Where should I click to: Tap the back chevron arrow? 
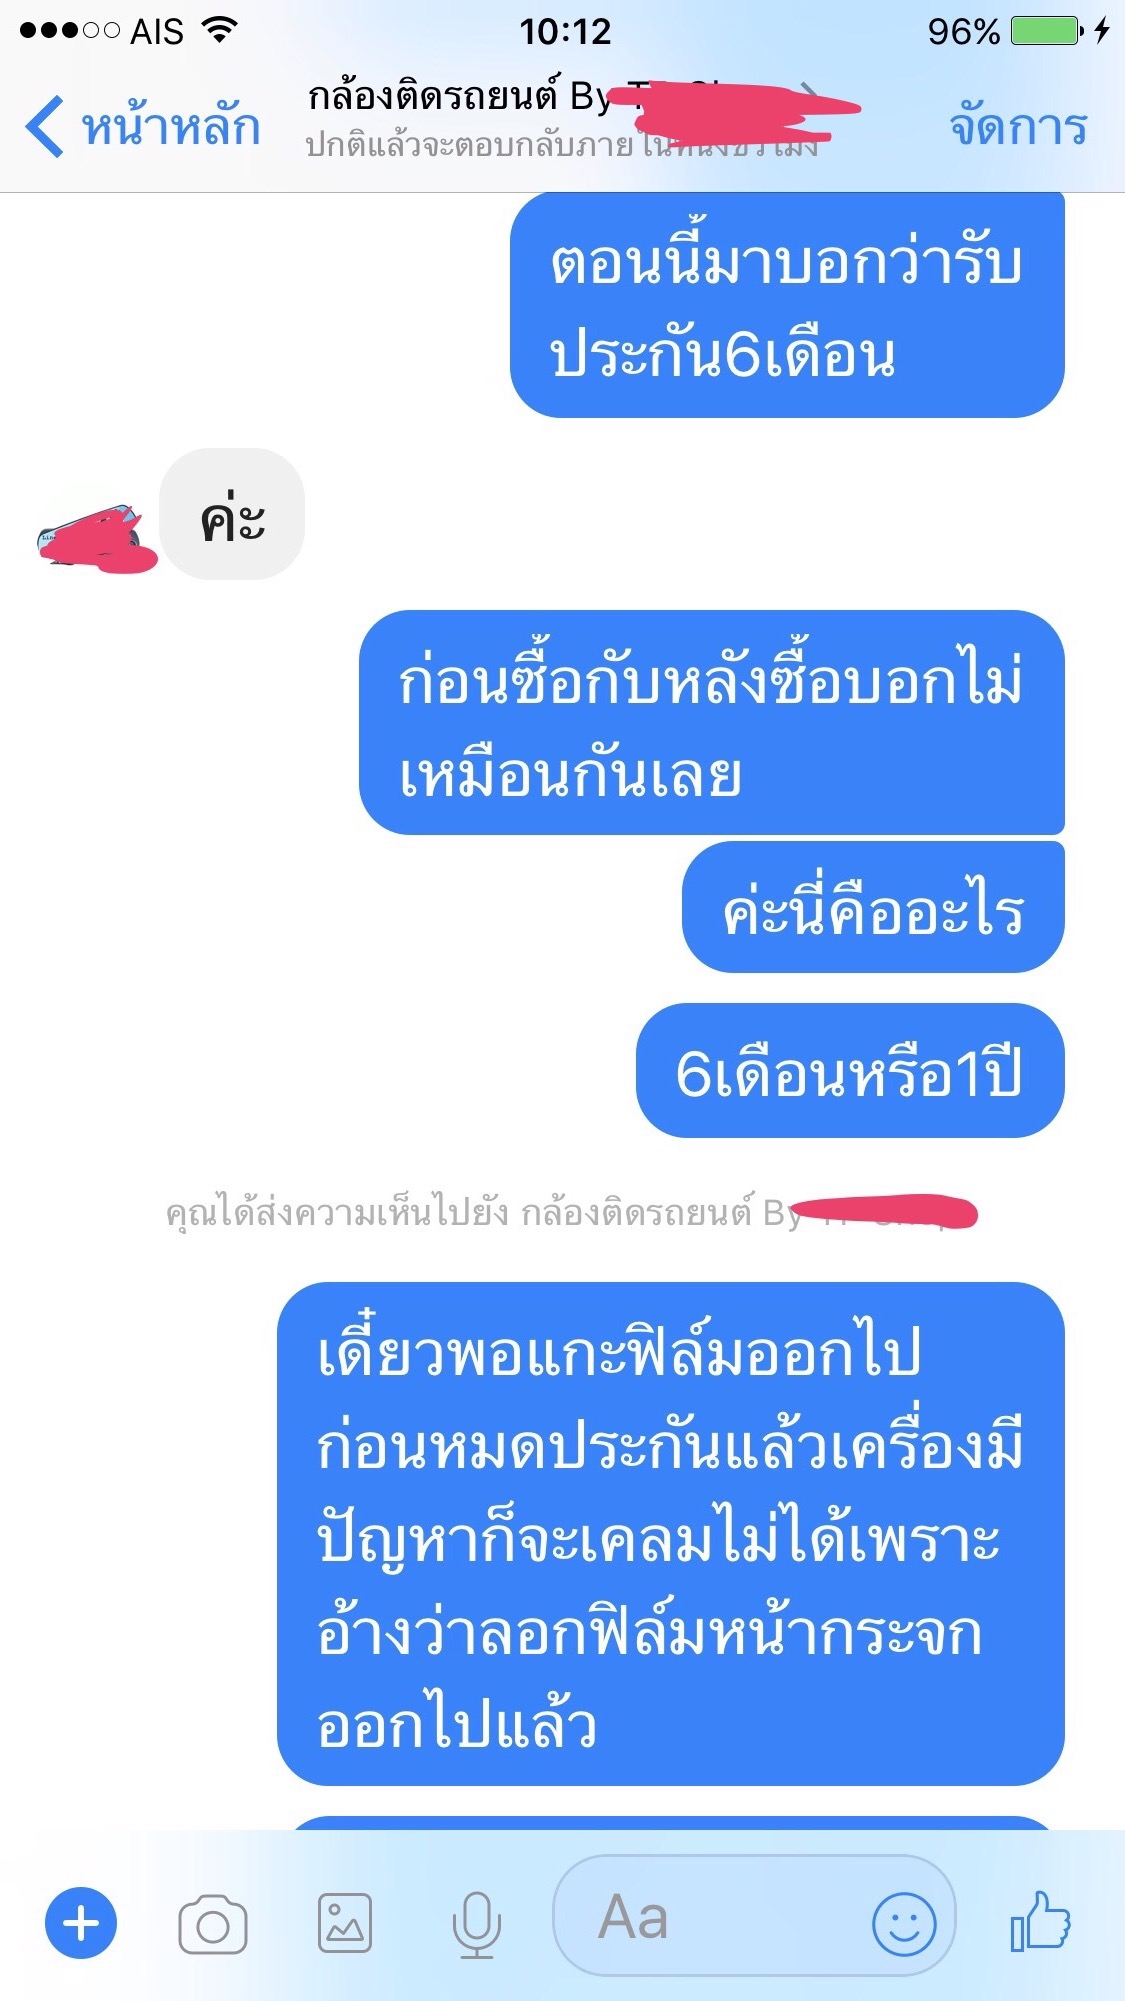(x=45, y=126)
